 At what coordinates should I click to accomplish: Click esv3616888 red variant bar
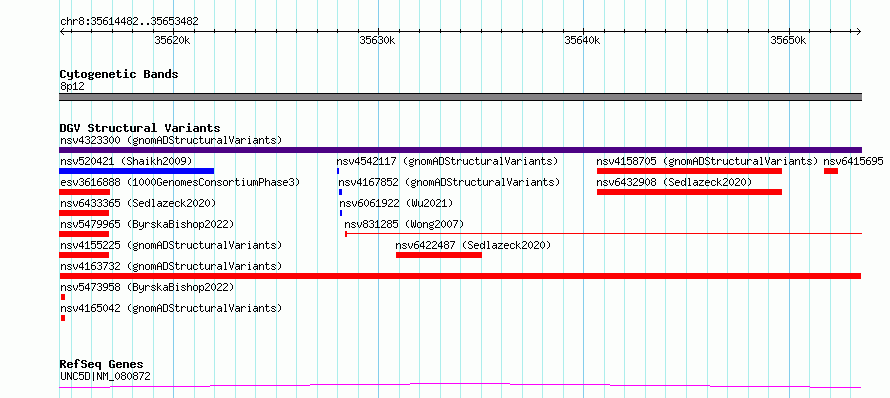(85, 192)
